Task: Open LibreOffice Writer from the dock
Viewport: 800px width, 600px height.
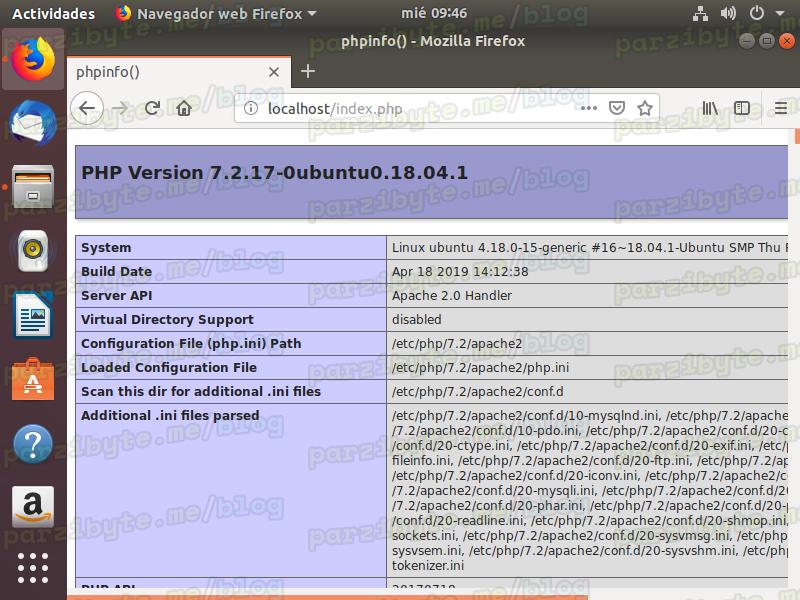Action: click(33, 316)
